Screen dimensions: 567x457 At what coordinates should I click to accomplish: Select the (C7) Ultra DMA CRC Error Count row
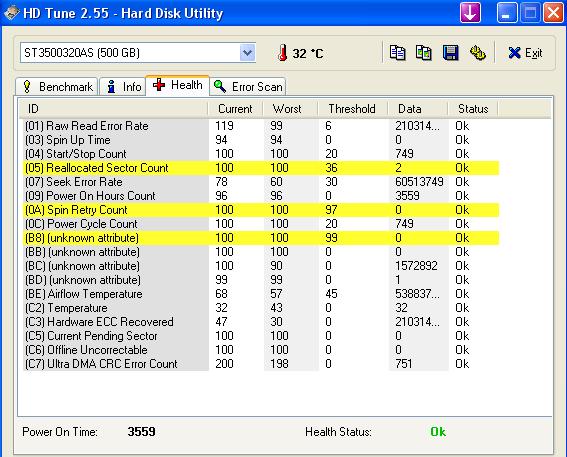tap(261, 364)
